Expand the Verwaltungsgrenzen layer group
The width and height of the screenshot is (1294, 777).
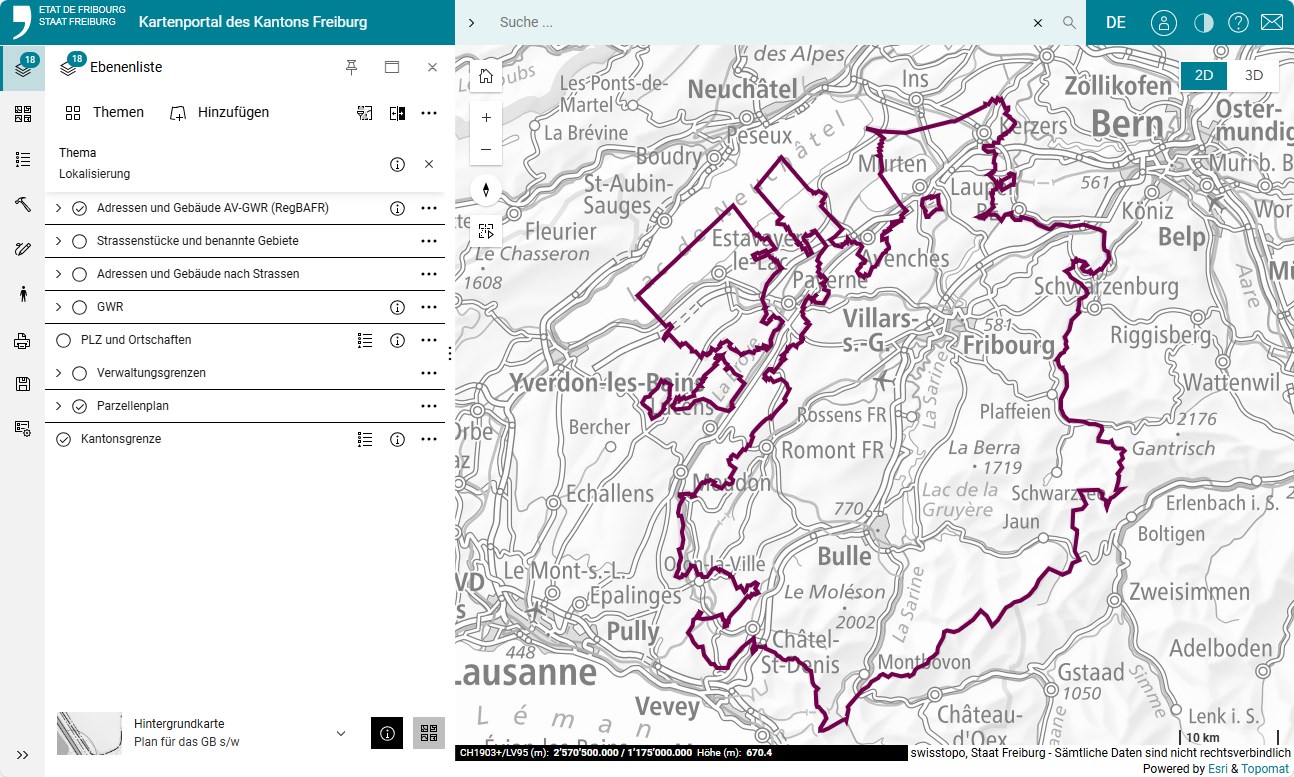(x=58, y=373)
